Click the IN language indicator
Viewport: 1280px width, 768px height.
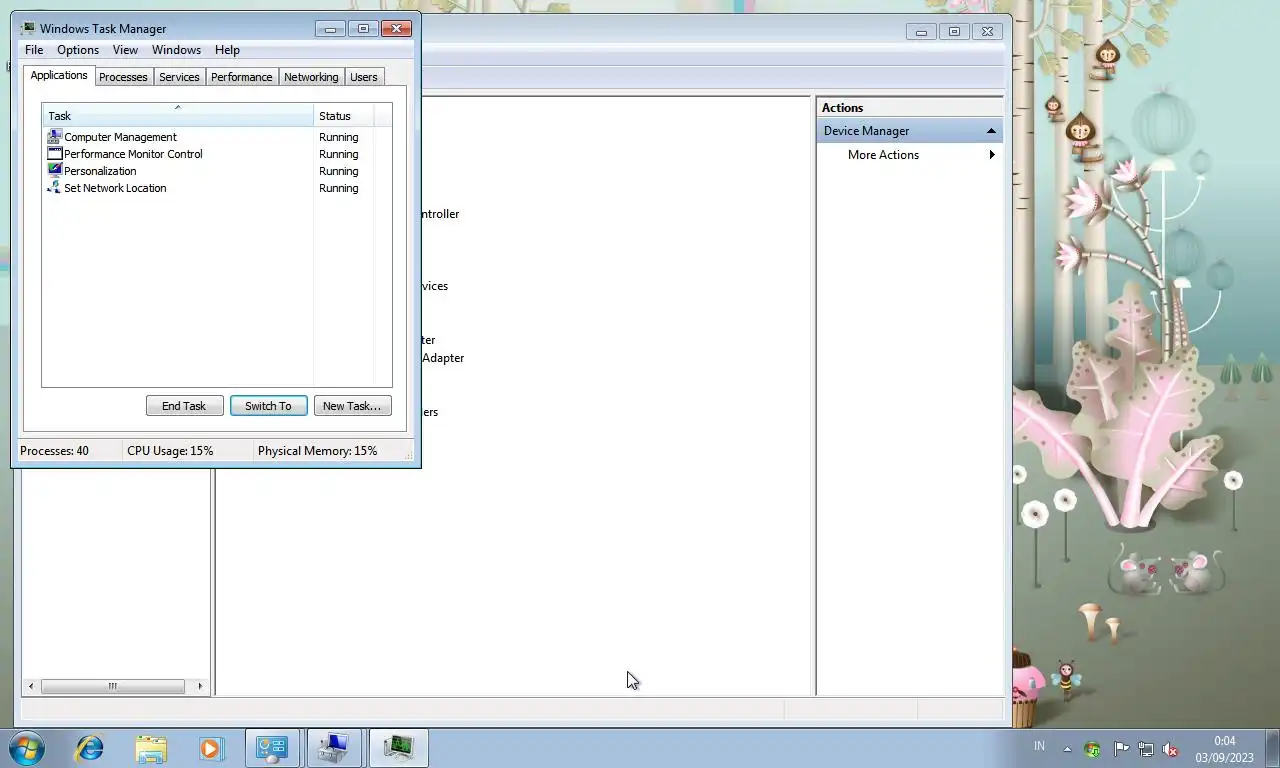1039,746
